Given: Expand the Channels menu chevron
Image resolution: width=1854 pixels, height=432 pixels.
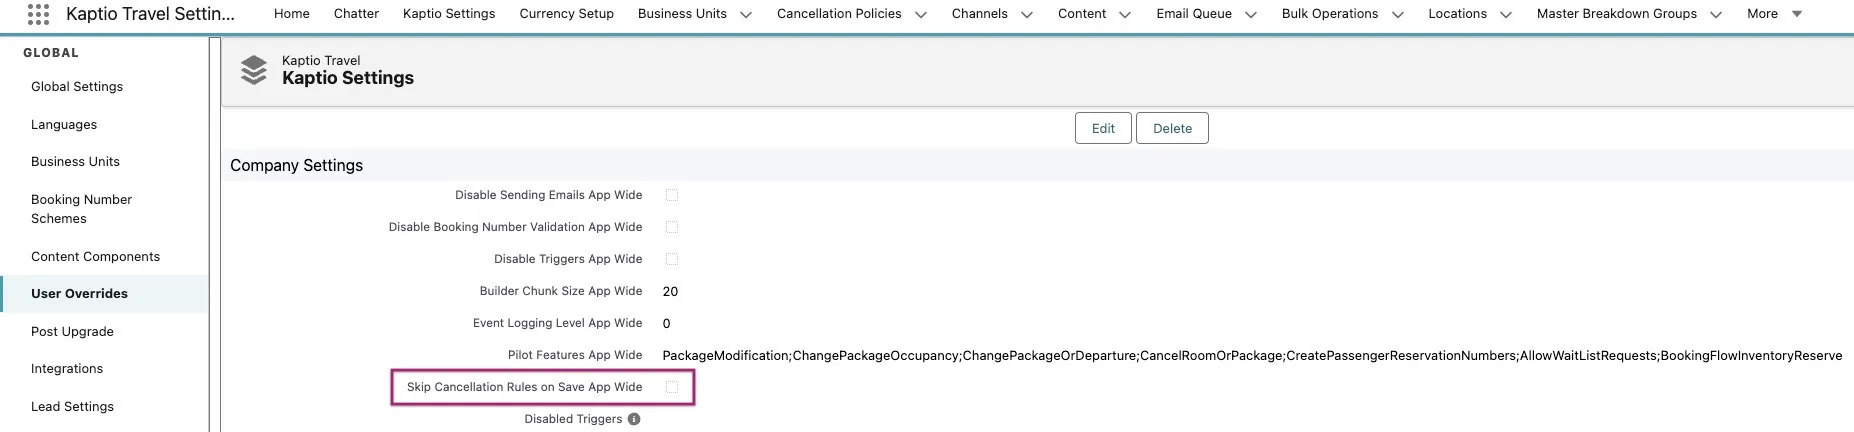Looking at the screenshot, I should click(1027, 15).
